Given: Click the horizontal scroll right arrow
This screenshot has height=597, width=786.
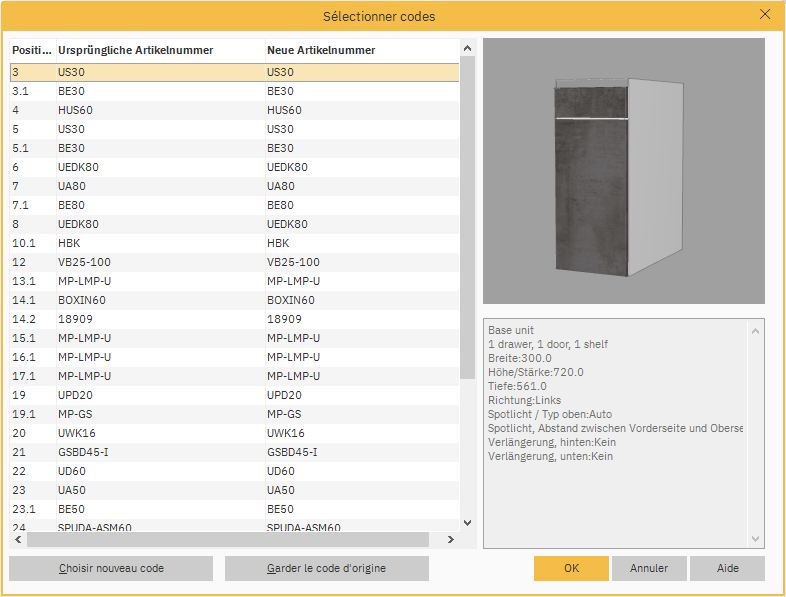Looking at the screenshot, I should tap(450, 540).
